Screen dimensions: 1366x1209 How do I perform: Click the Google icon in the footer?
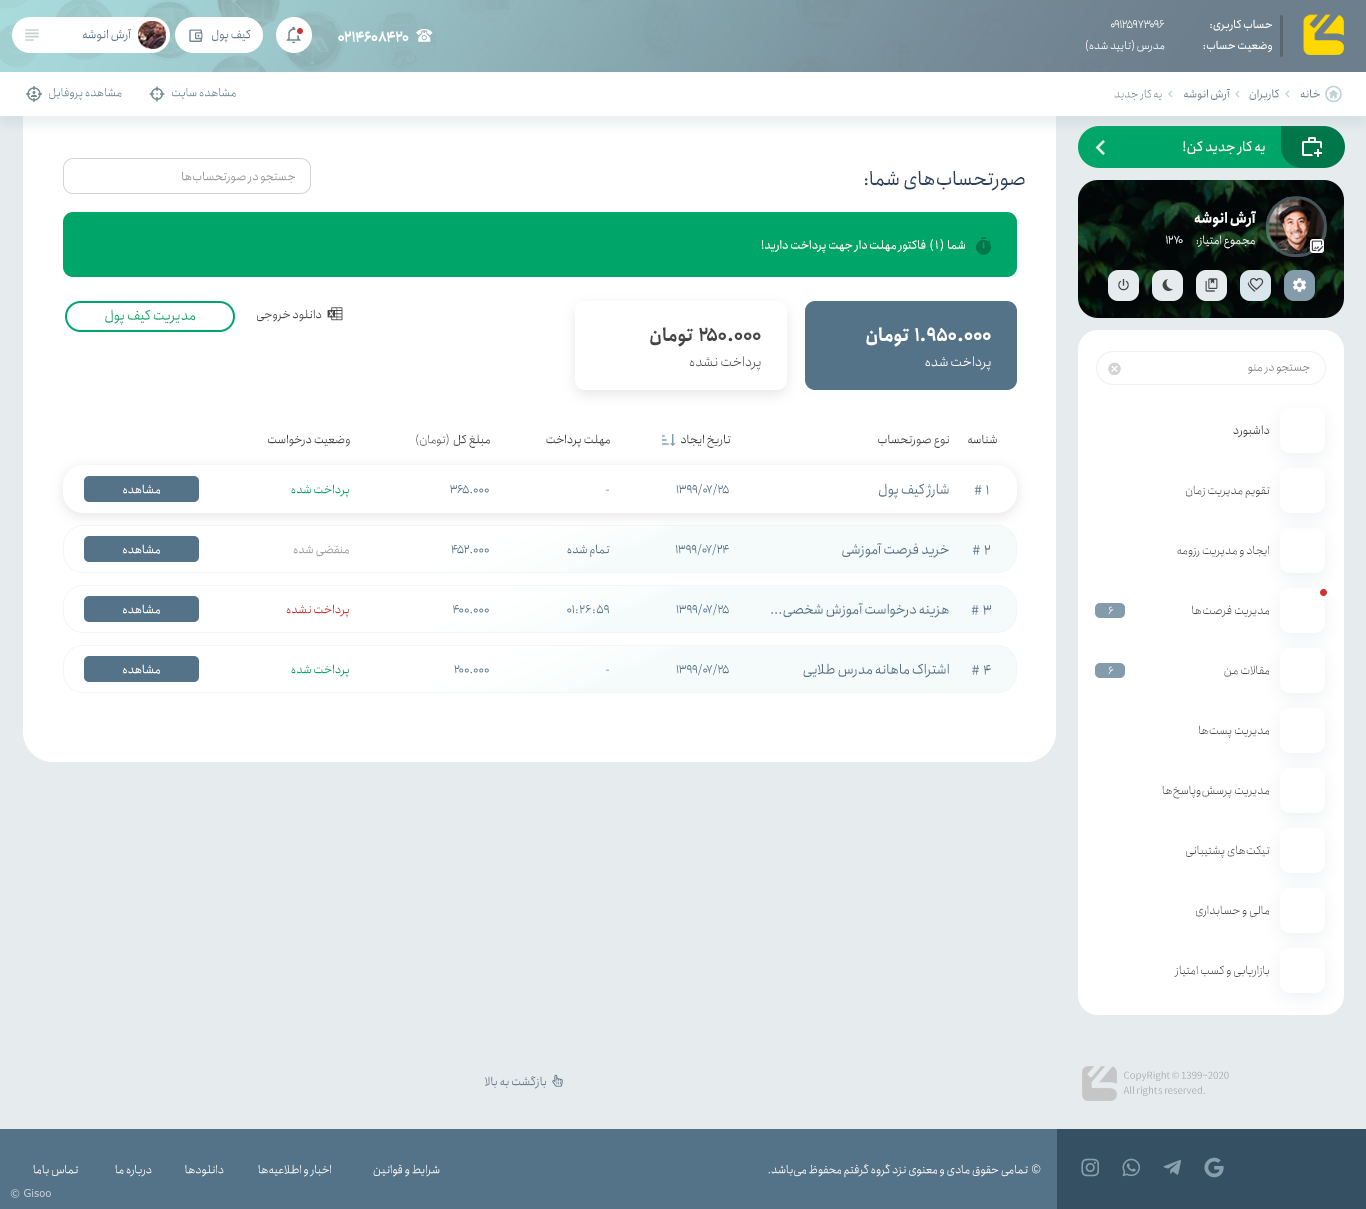(1214, 1167)
